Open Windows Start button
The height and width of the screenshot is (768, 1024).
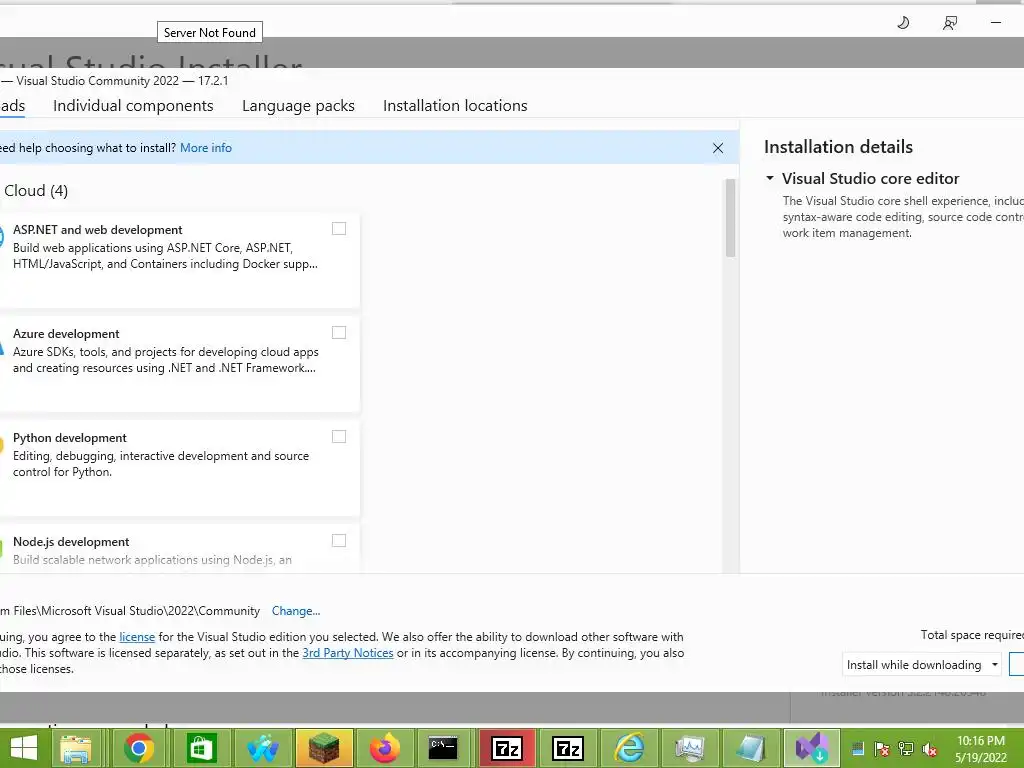click(x=24, y=748)
